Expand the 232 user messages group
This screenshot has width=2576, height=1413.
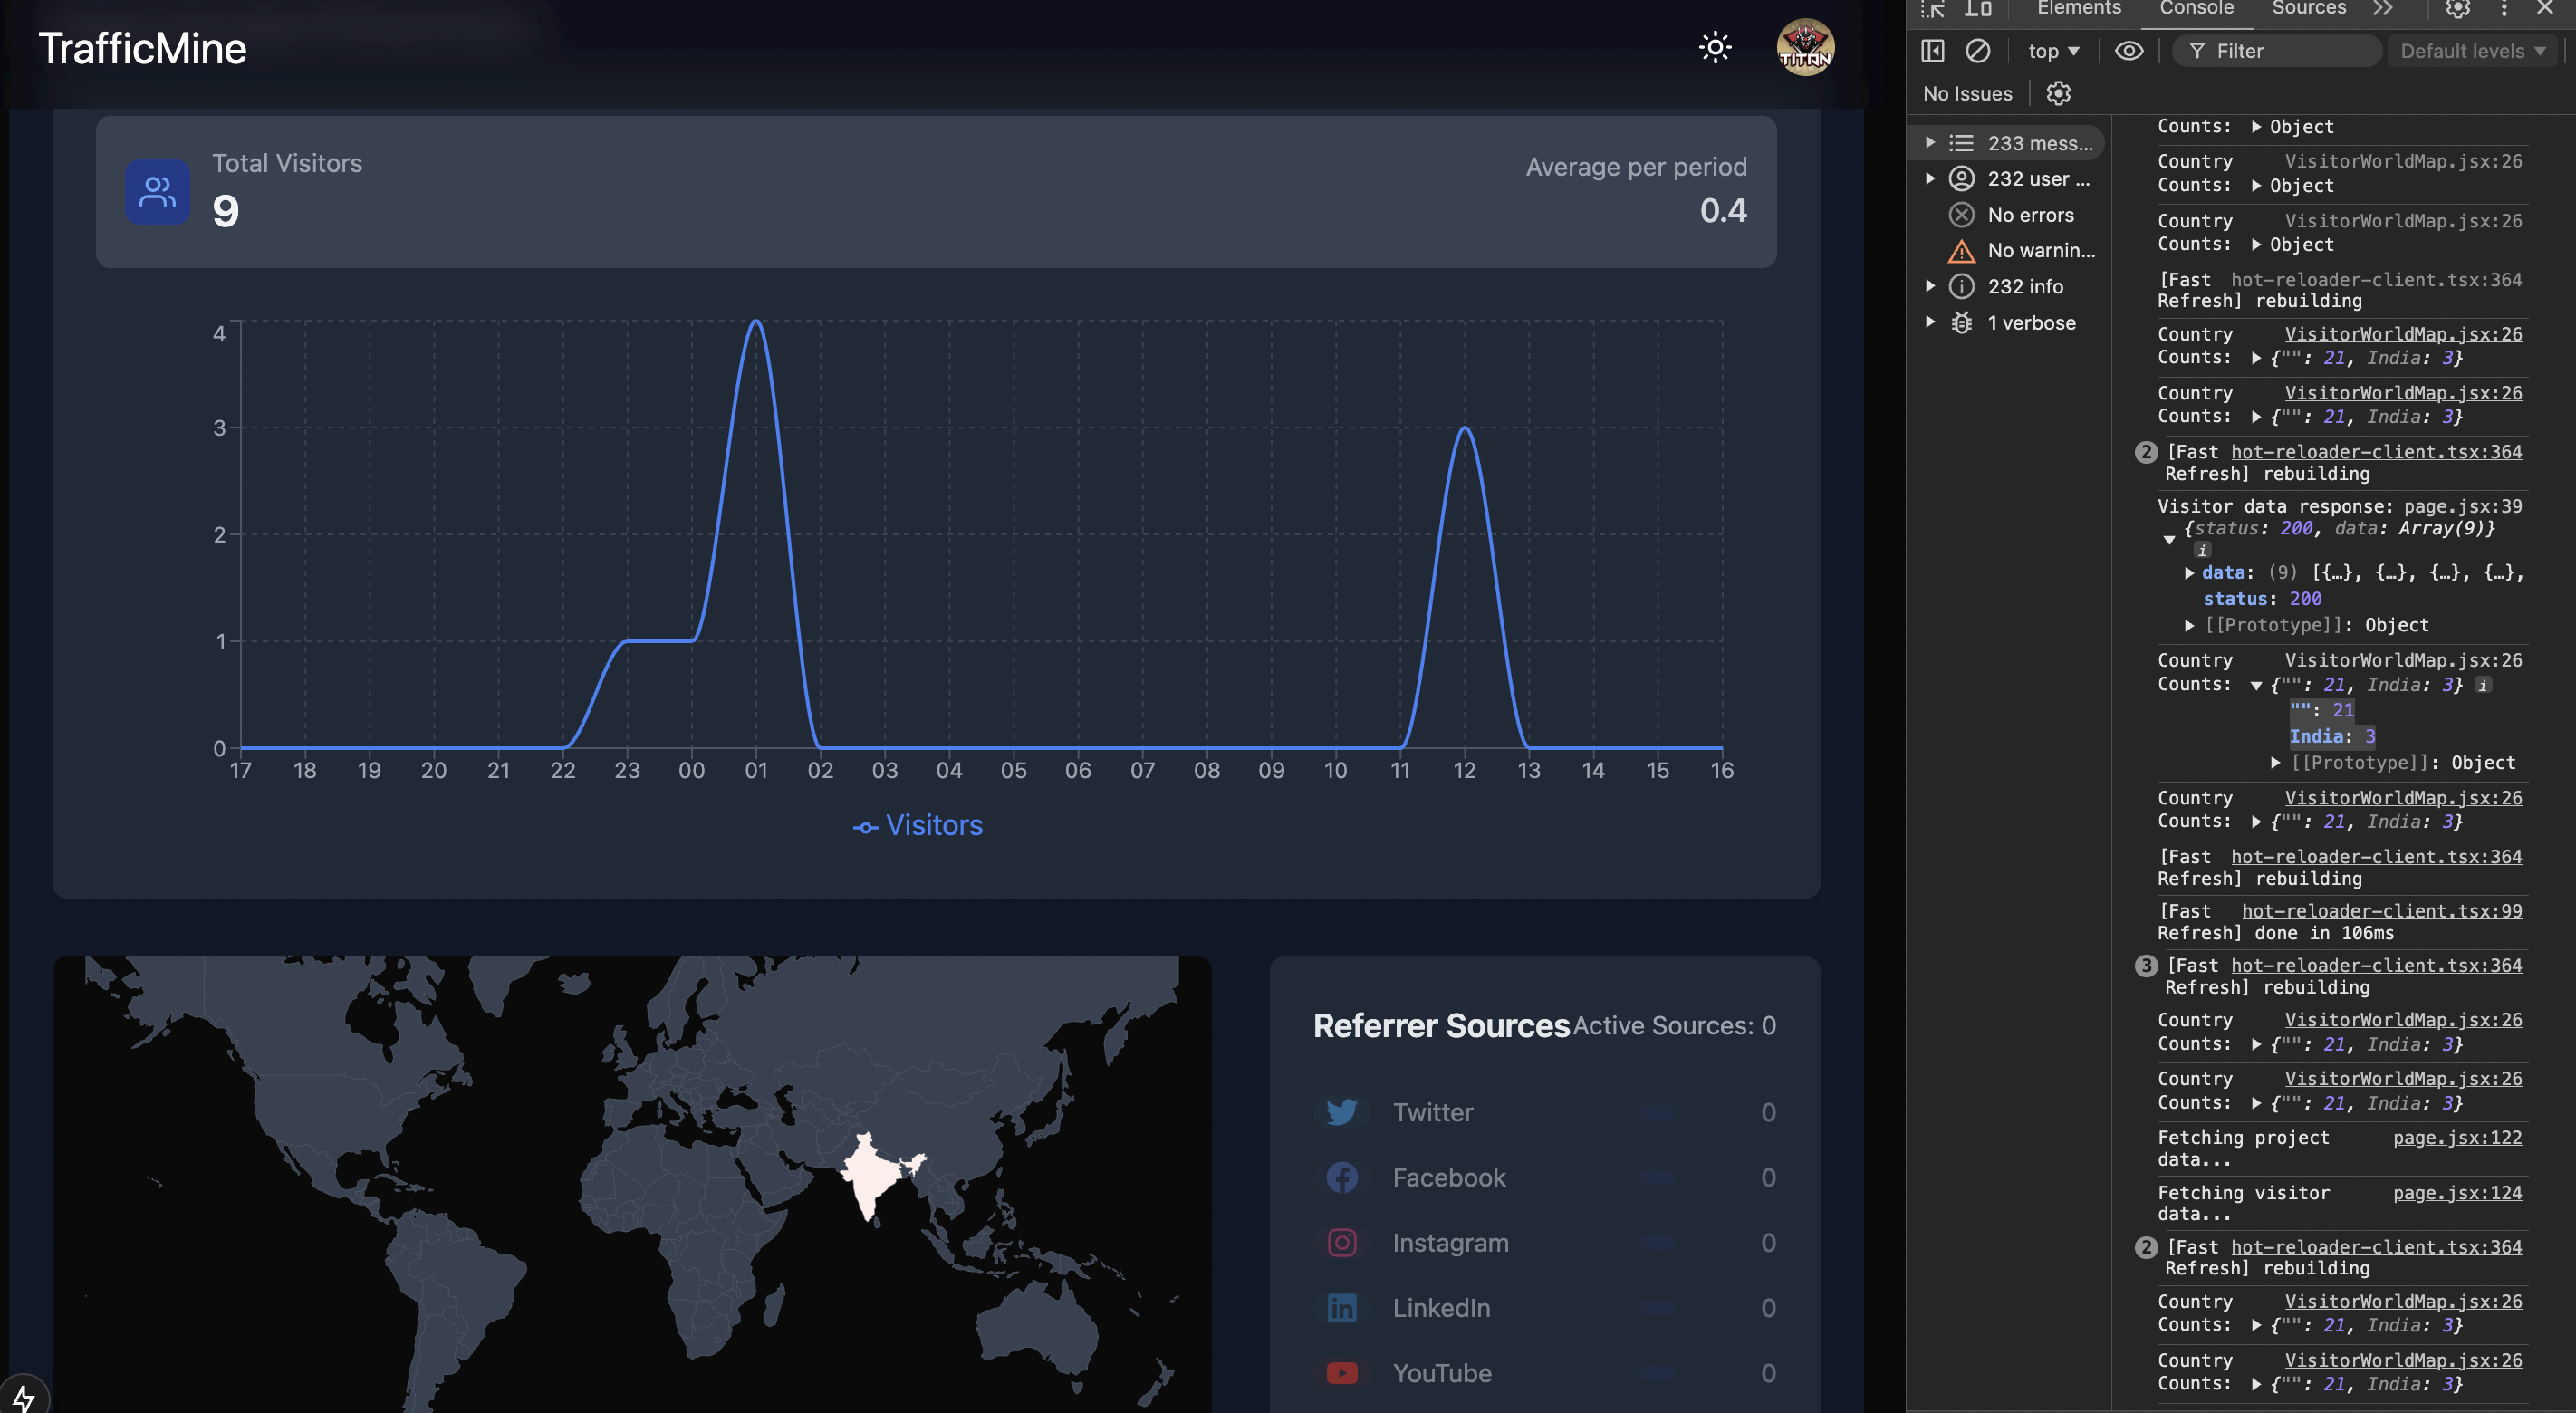pyautogui.click(x=1931, y=179)
